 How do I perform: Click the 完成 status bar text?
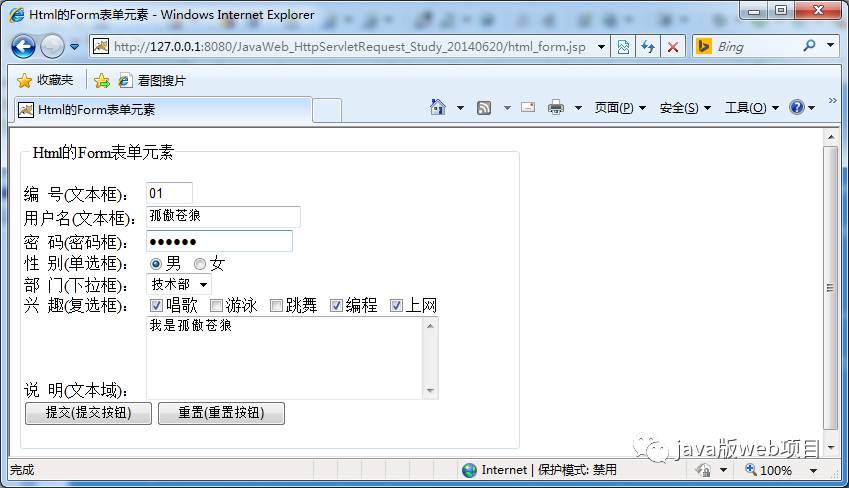(22, 470)
